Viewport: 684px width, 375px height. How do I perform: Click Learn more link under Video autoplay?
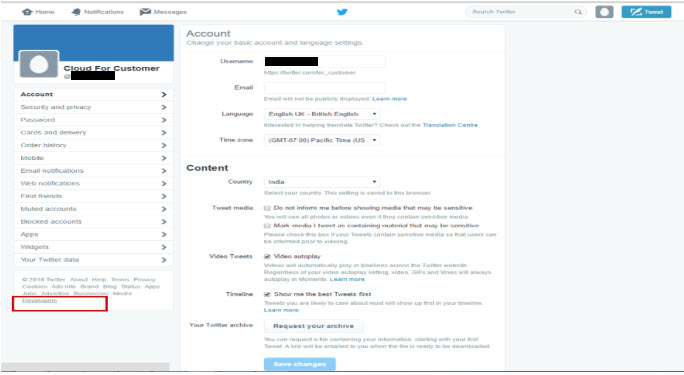[347, 279]
